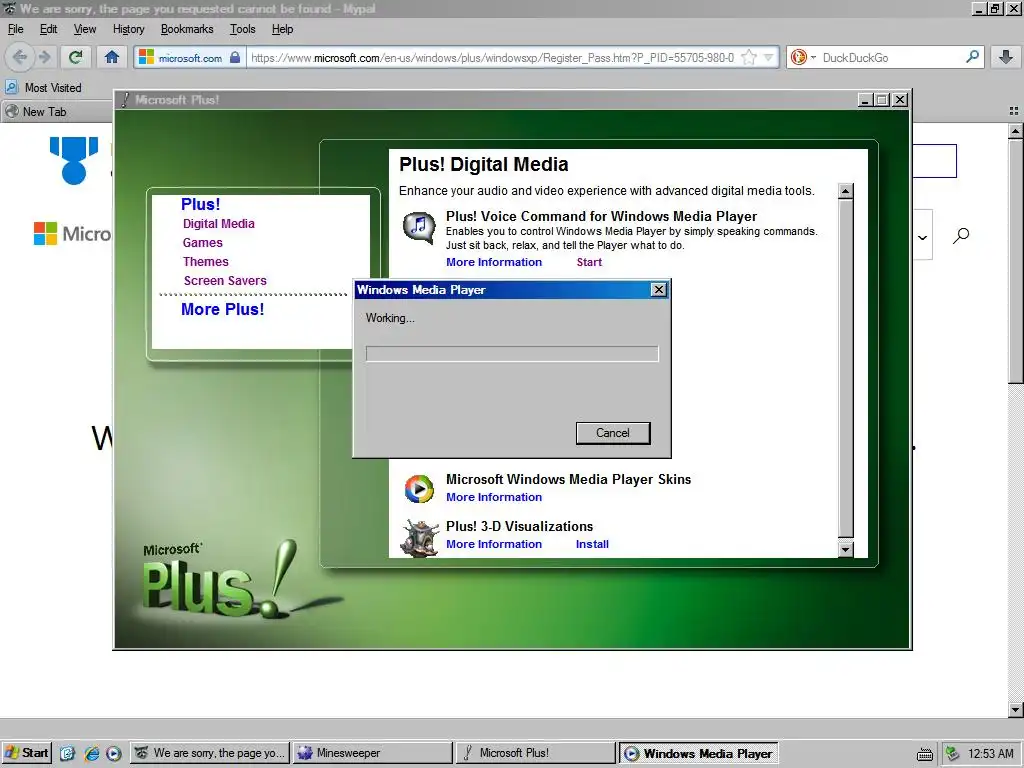The image size is (1024, 768).
Task: Click the web page search magnifier icon
Action: (x=961, y=236)
